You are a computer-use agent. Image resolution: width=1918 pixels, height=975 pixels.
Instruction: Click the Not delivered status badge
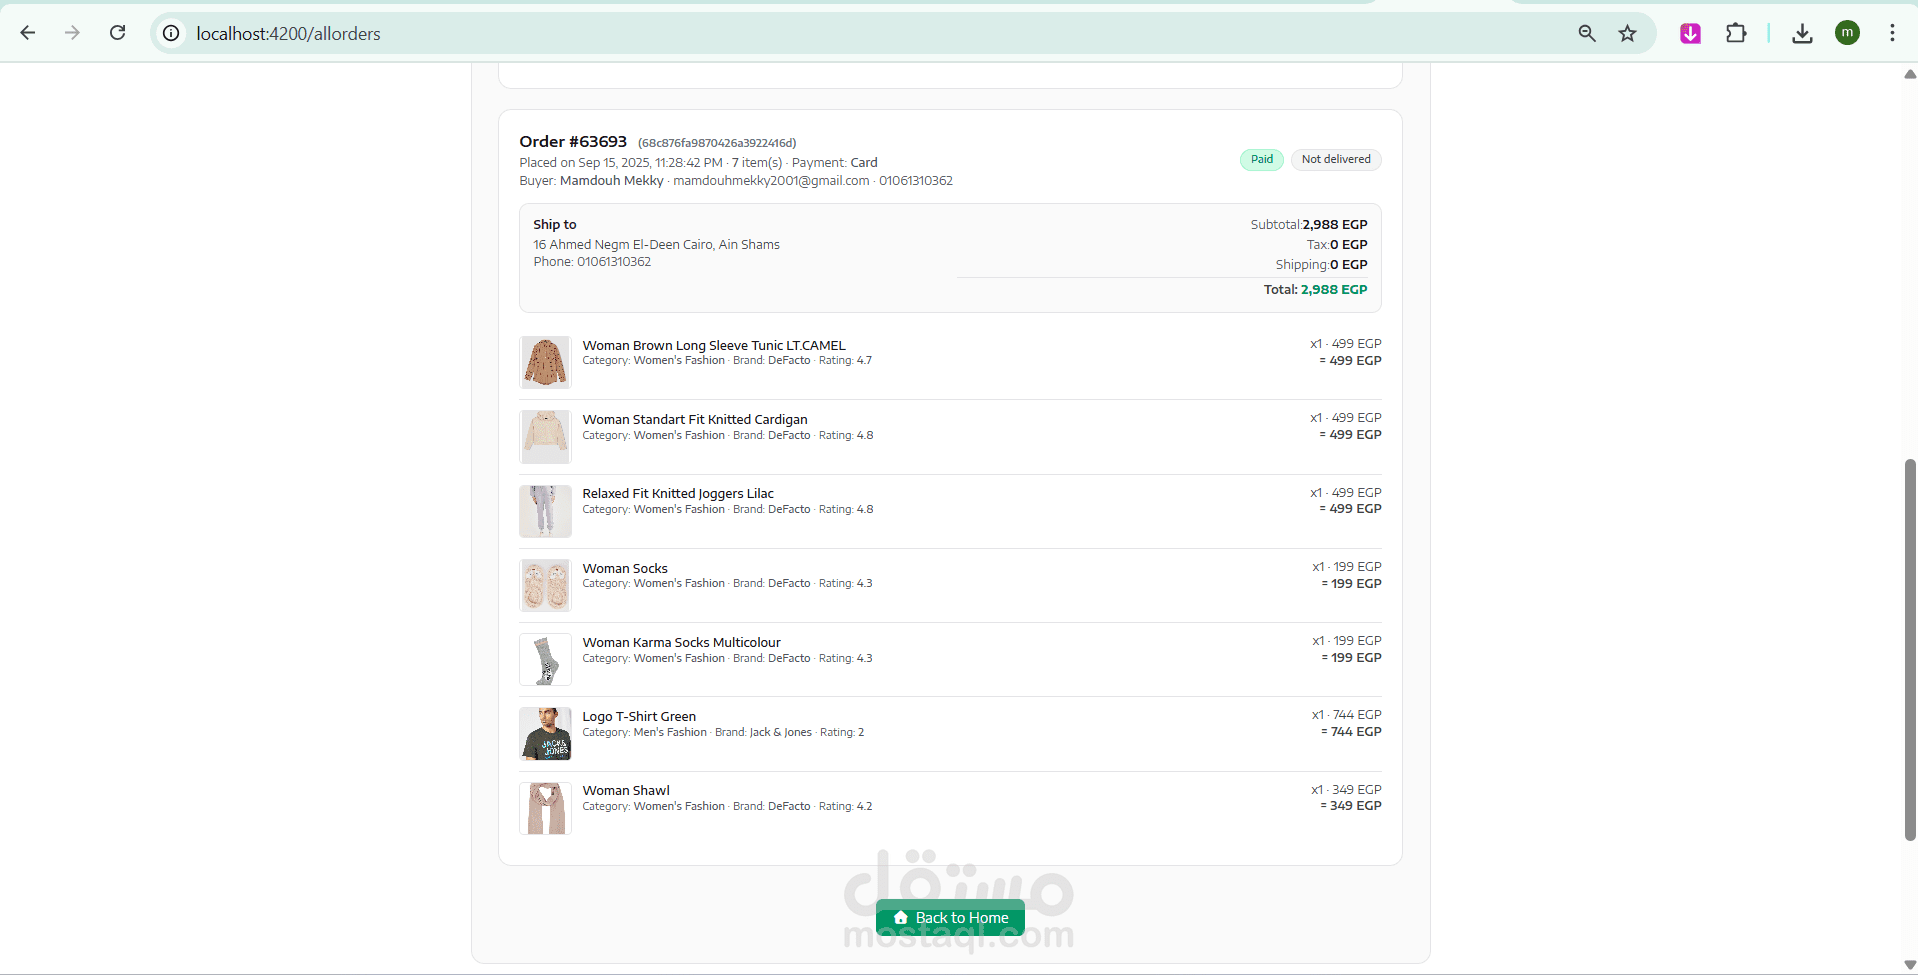point(1336,159)
